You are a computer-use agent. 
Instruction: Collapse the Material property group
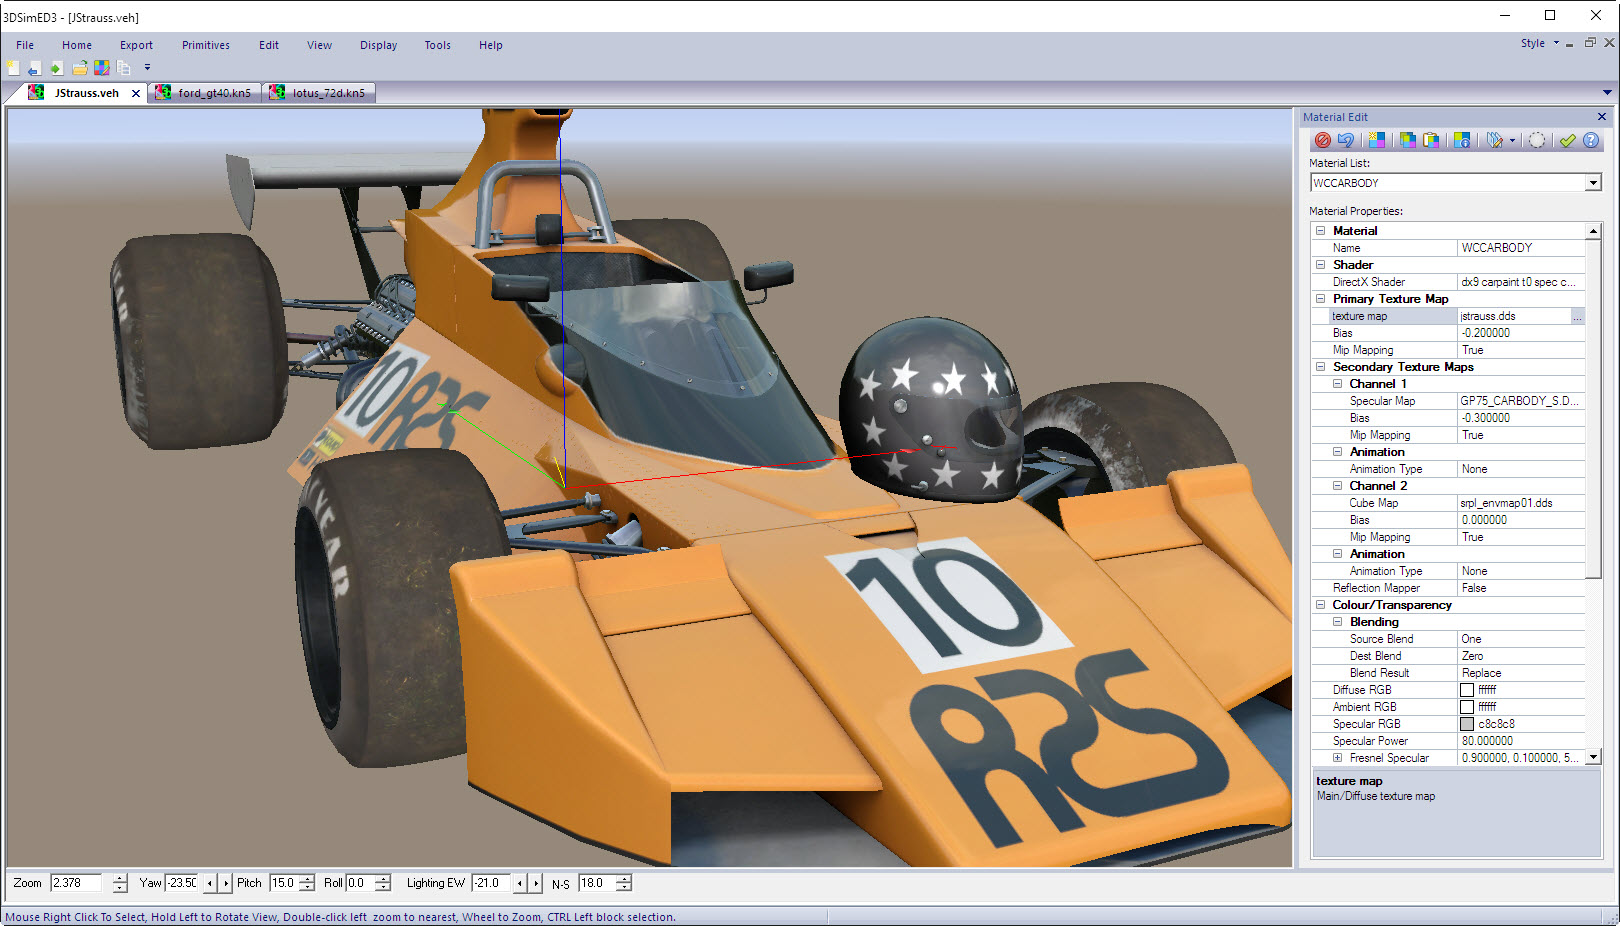(x=1320, y=231)
